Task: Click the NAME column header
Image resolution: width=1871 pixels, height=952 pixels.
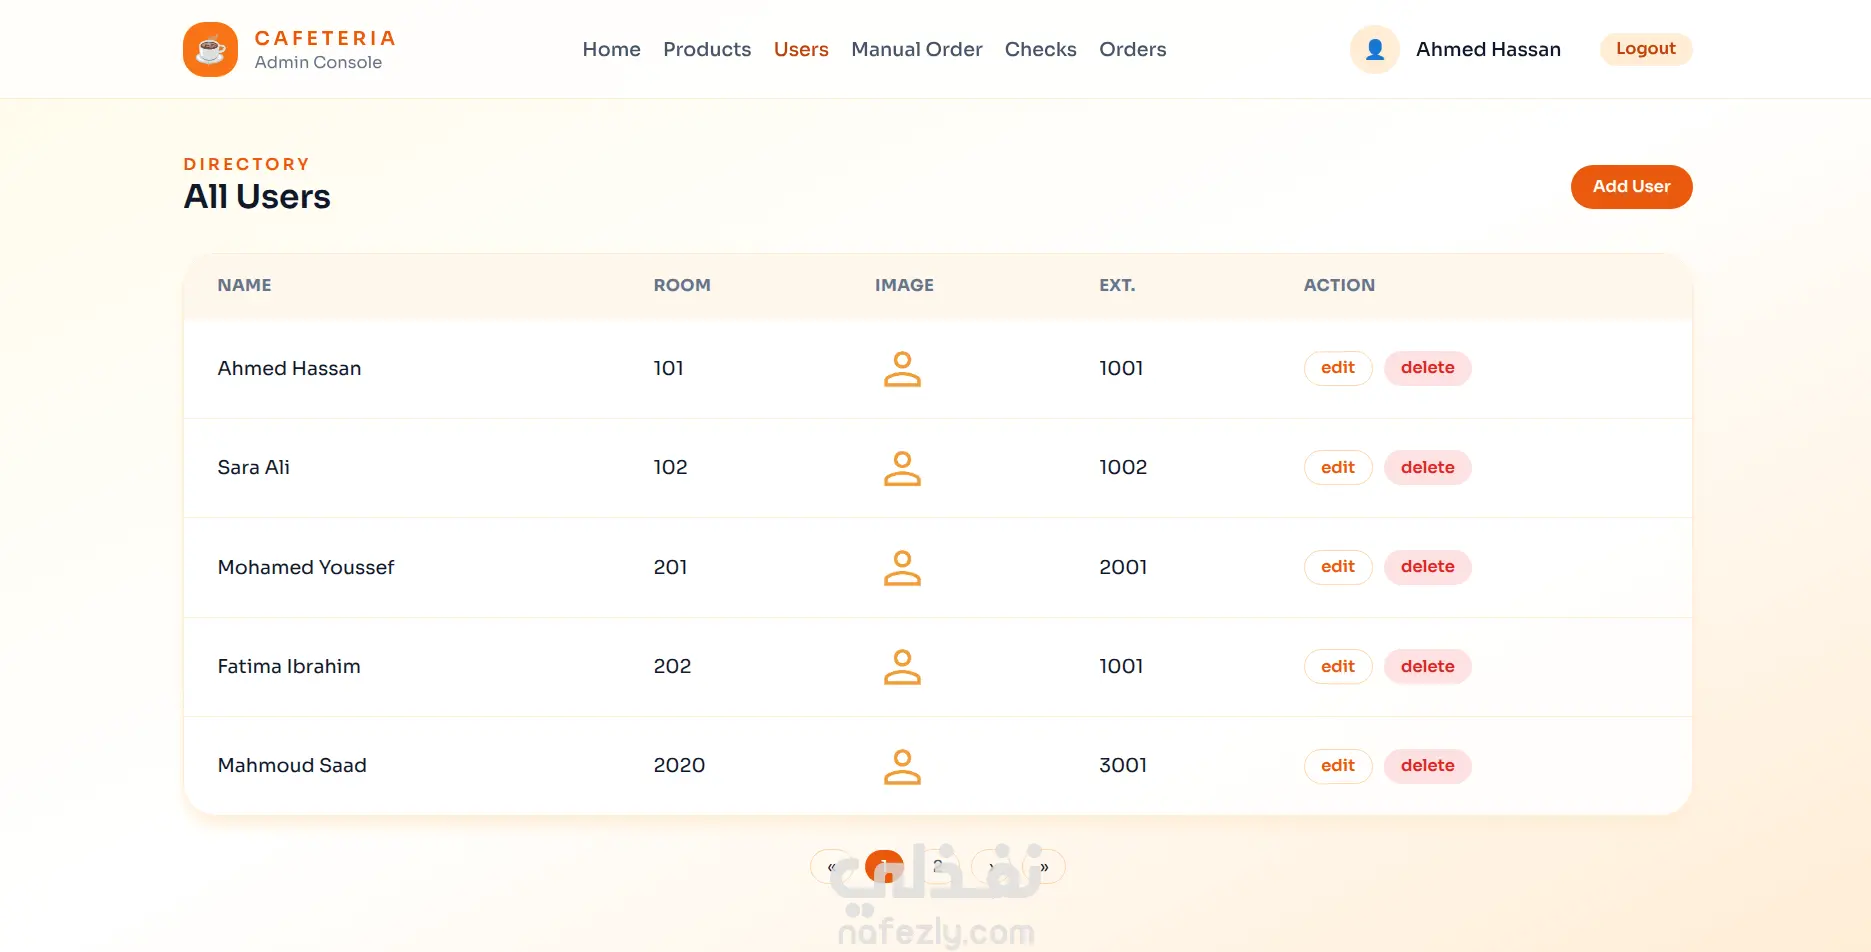Action: coord(244,285)
